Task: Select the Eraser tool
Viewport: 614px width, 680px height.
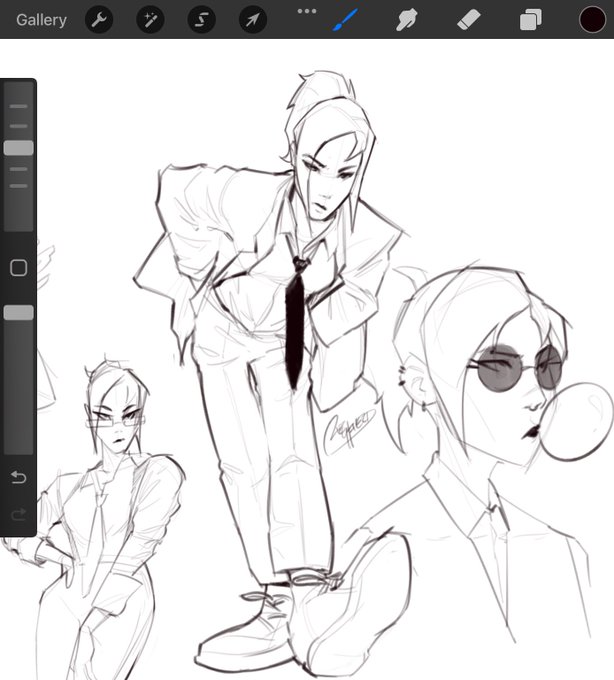Action: pos(469,20)
